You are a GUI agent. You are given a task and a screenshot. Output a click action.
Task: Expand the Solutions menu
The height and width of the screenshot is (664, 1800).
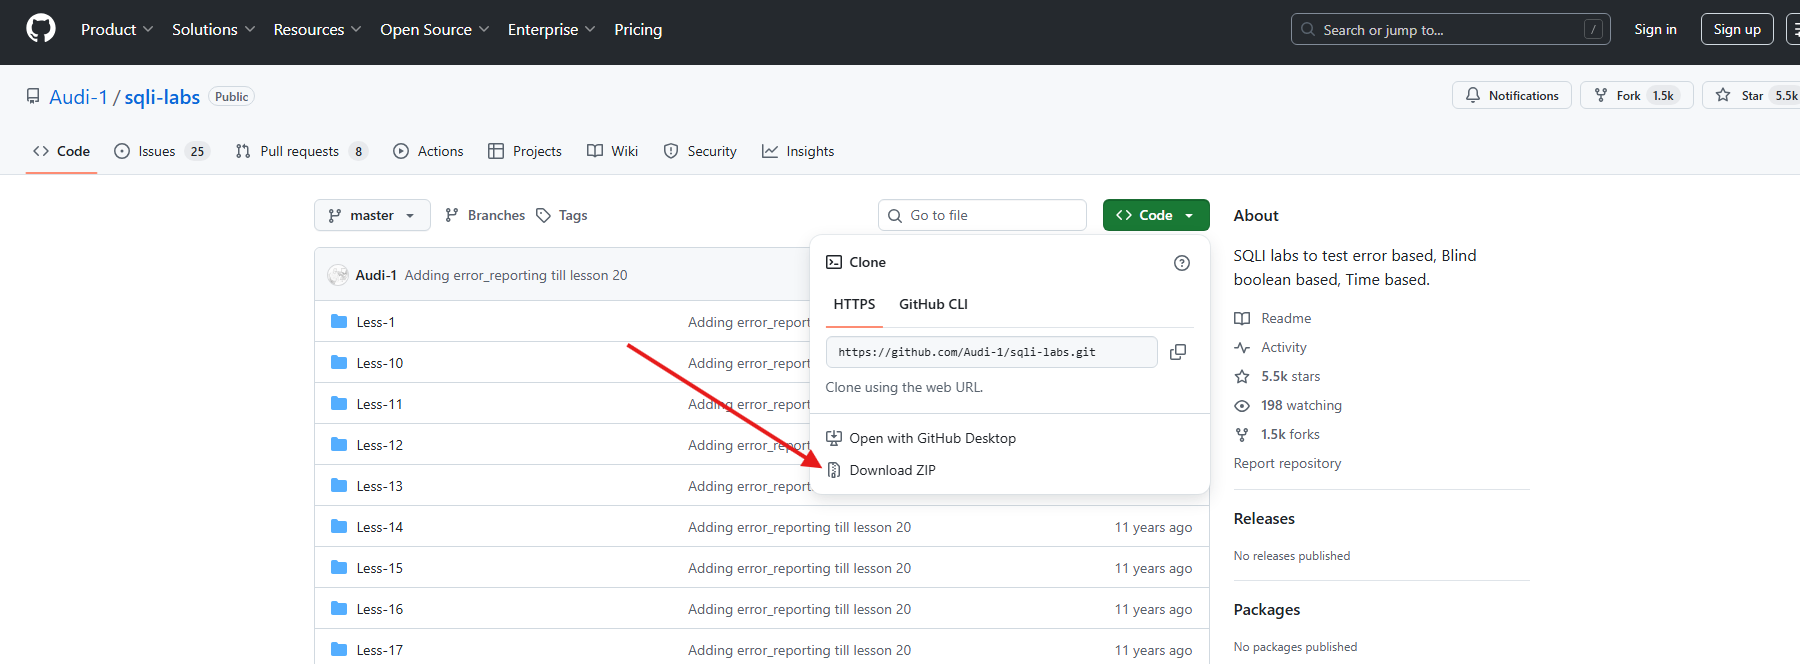[214, 30]
